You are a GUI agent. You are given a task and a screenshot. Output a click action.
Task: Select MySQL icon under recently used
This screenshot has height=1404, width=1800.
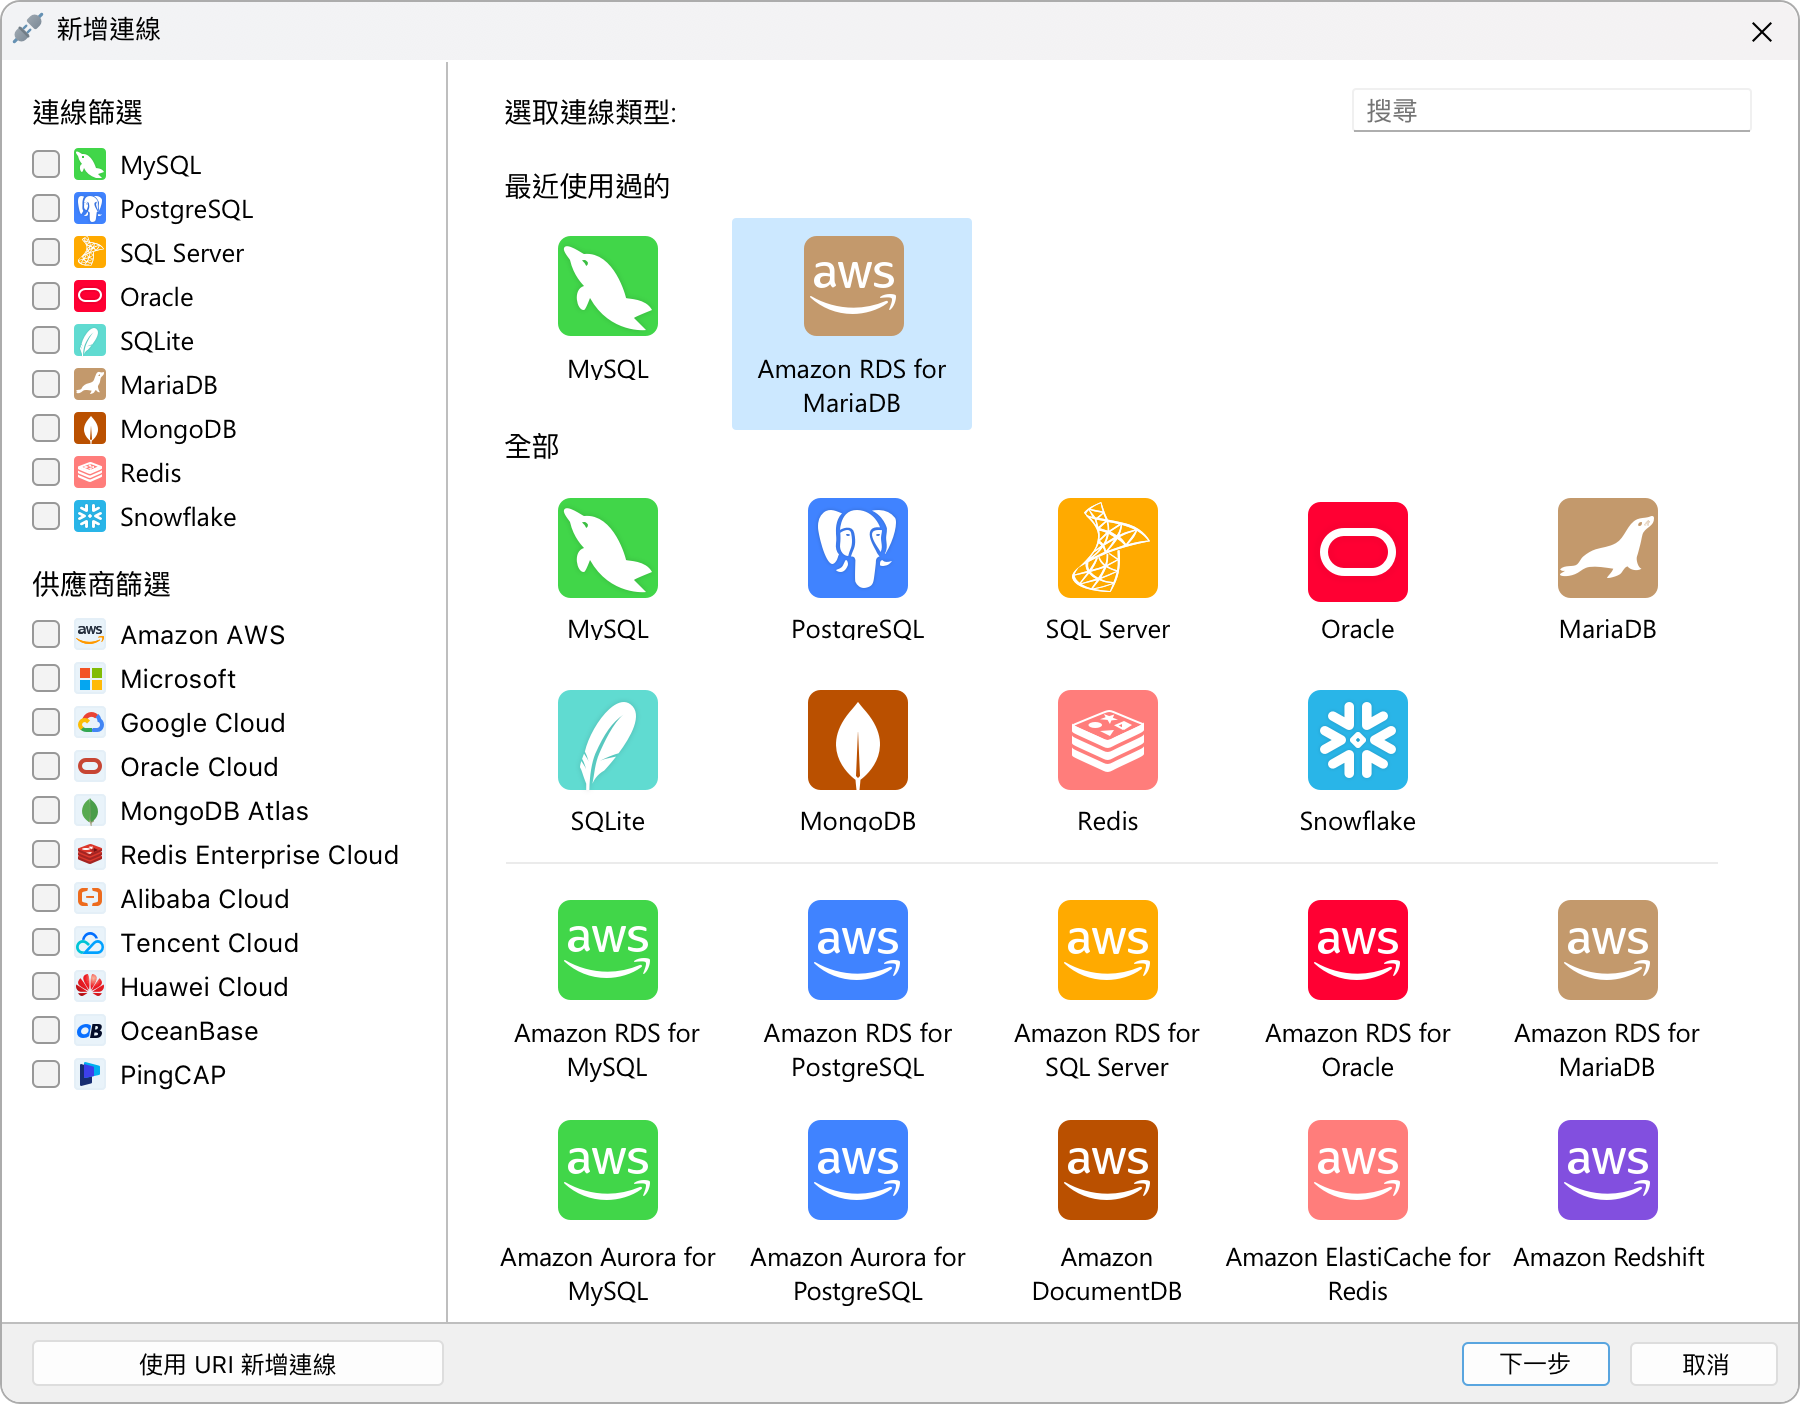click(x=608, y=286)
